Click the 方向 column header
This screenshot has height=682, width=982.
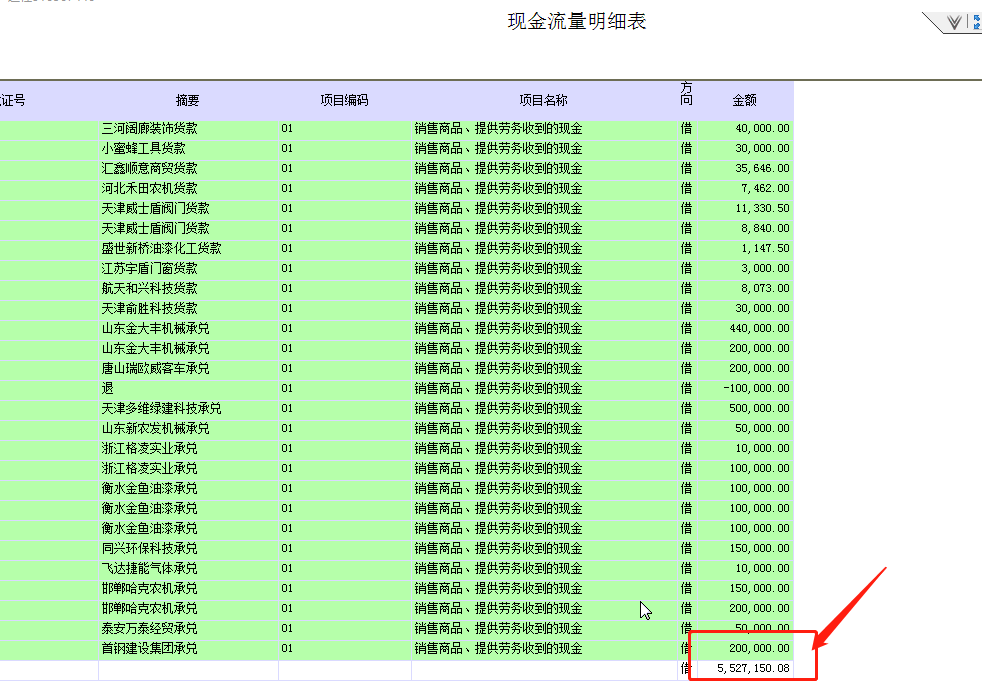687,94
